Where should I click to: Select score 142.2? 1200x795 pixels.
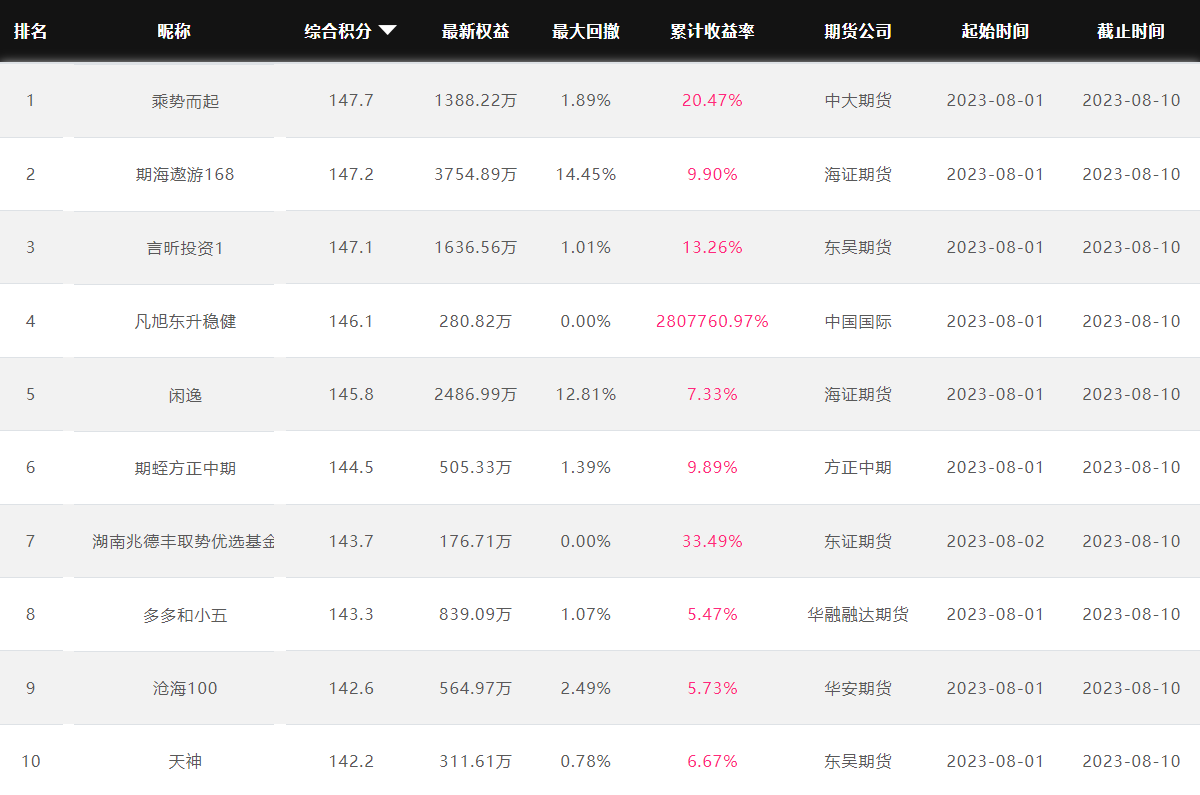point(351,761)
